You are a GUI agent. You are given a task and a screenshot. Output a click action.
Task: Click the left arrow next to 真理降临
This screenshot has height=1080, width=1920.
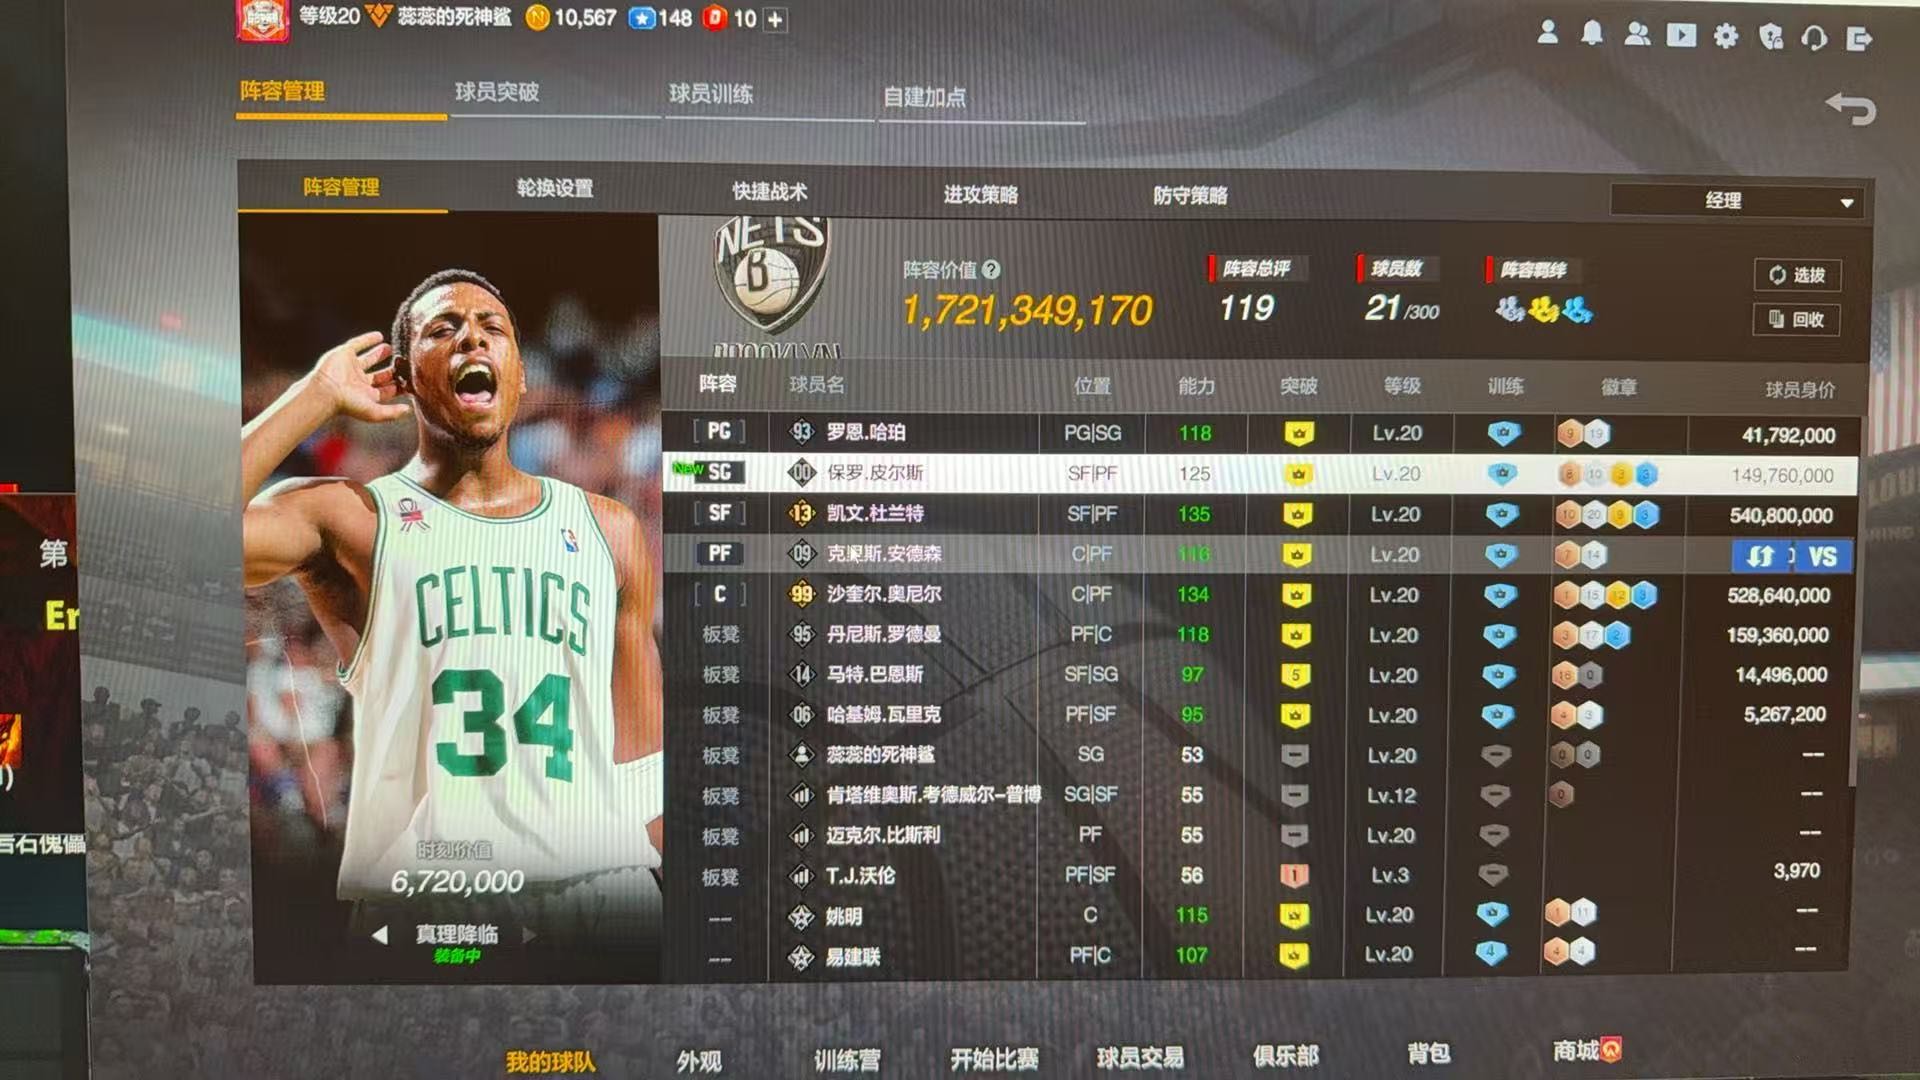[x=380, y=935]
